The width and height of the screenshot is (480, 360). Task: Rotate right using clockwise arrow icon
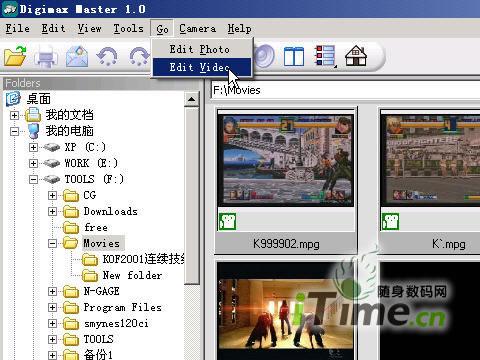pyautogui.click(x=139, y=56)
